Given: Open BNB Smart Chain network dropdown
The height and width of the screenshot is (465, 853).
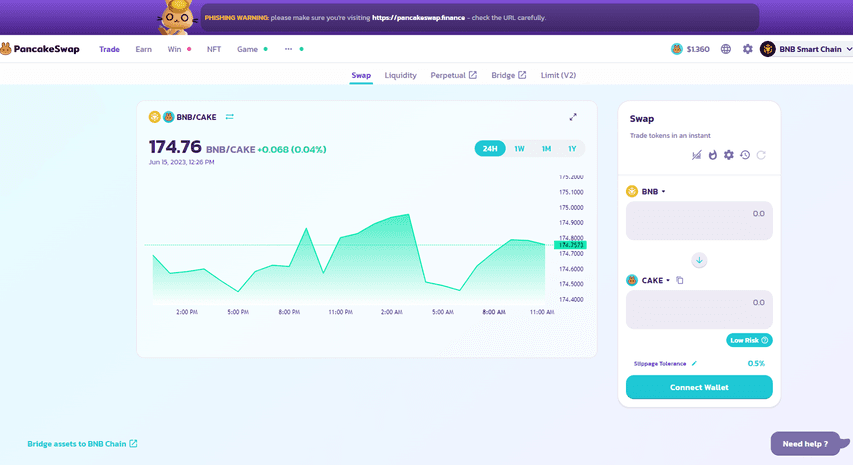Looking at the screenshot, I should pyautogui.click(x=806, y=49).
